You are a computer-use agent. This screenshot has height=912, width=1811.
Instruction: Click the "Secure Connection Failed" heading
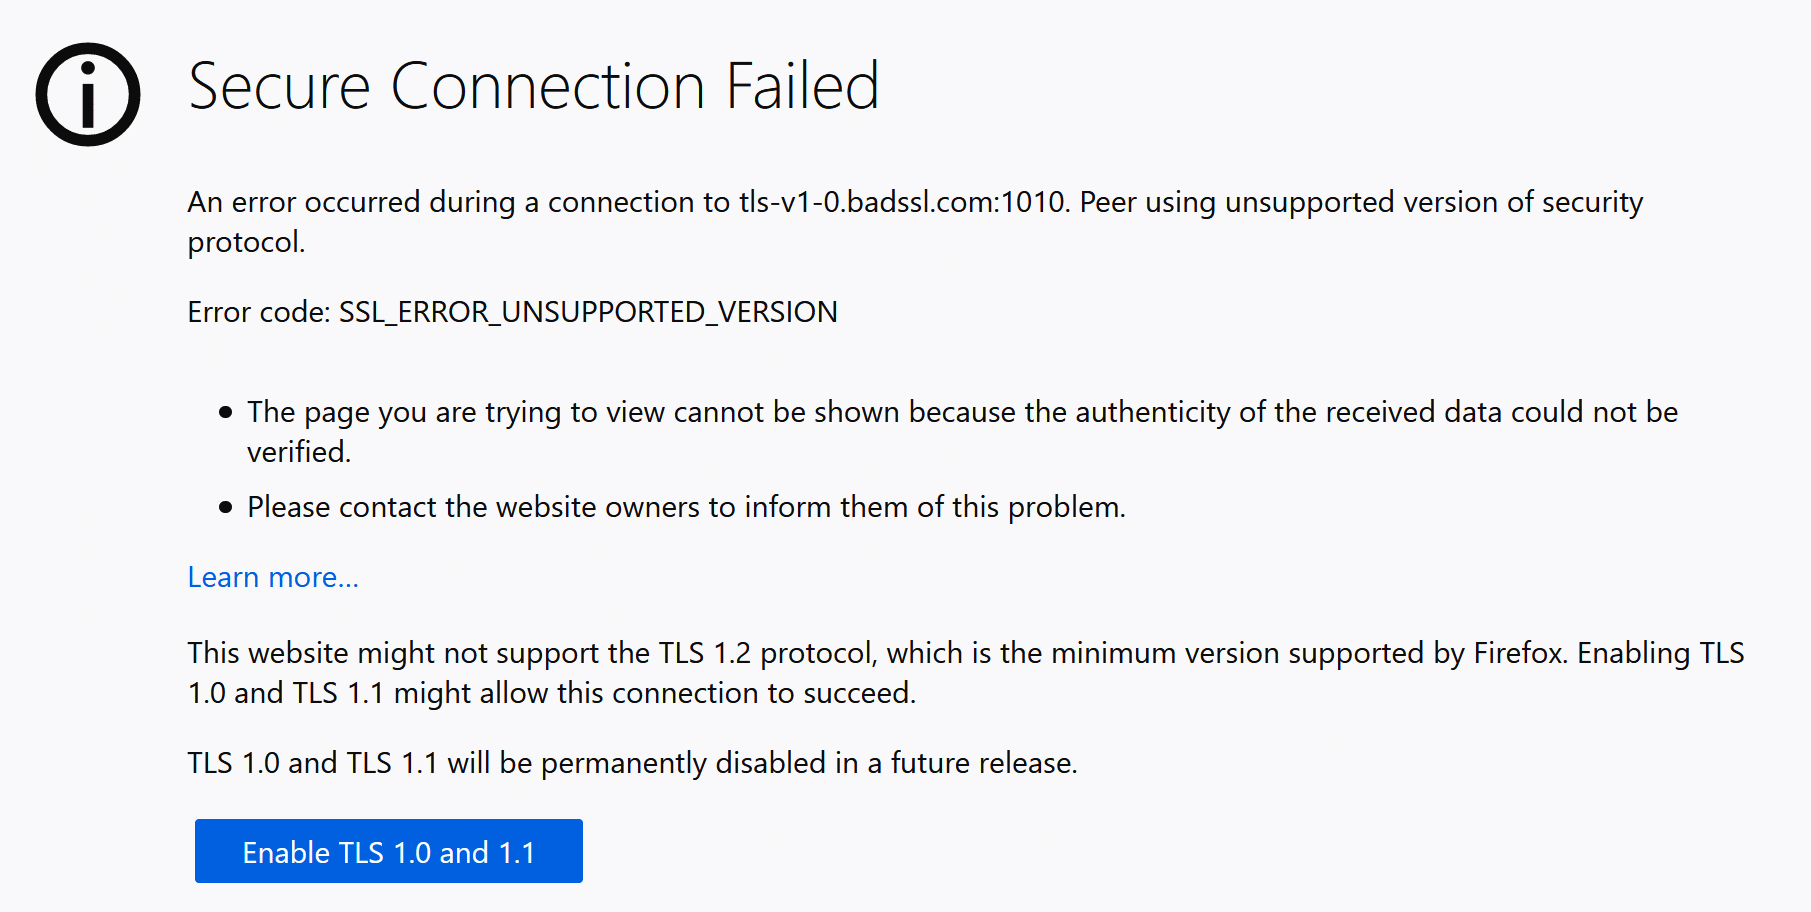(533, 86)
